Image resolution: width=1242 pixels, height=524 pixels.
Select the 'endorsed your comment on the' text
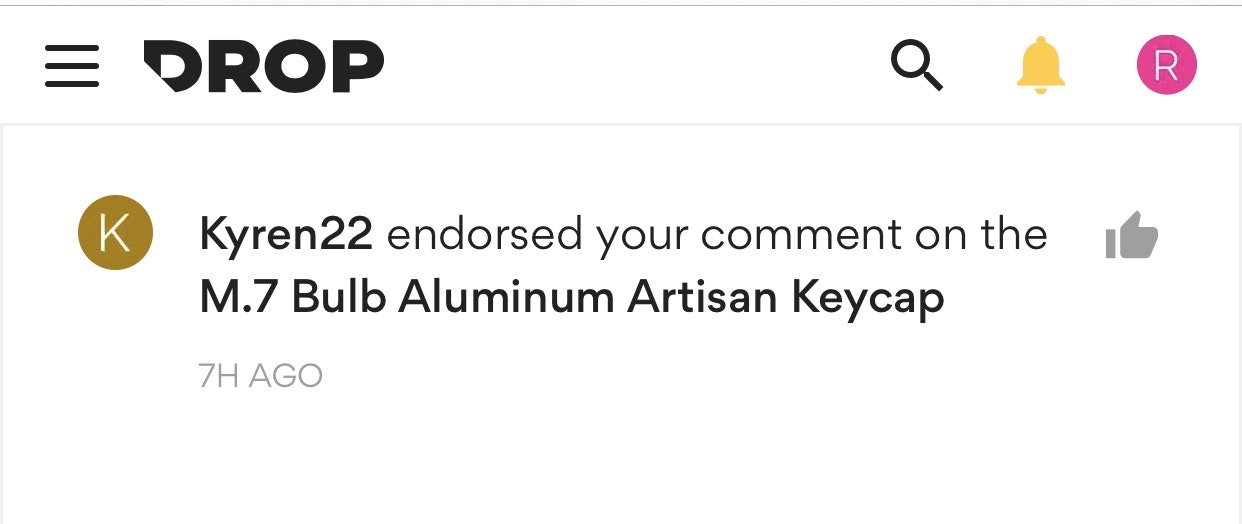[x=716, y=235]
